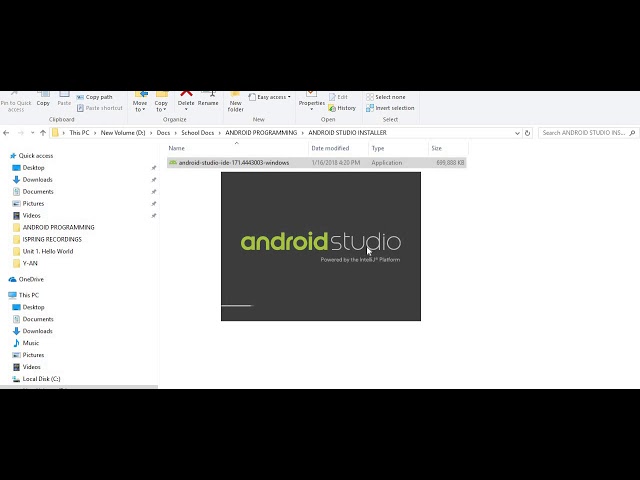This screenshot has width=640, height=480.
Task: Click the search magnifier icon
Action: tap(633, 133)
